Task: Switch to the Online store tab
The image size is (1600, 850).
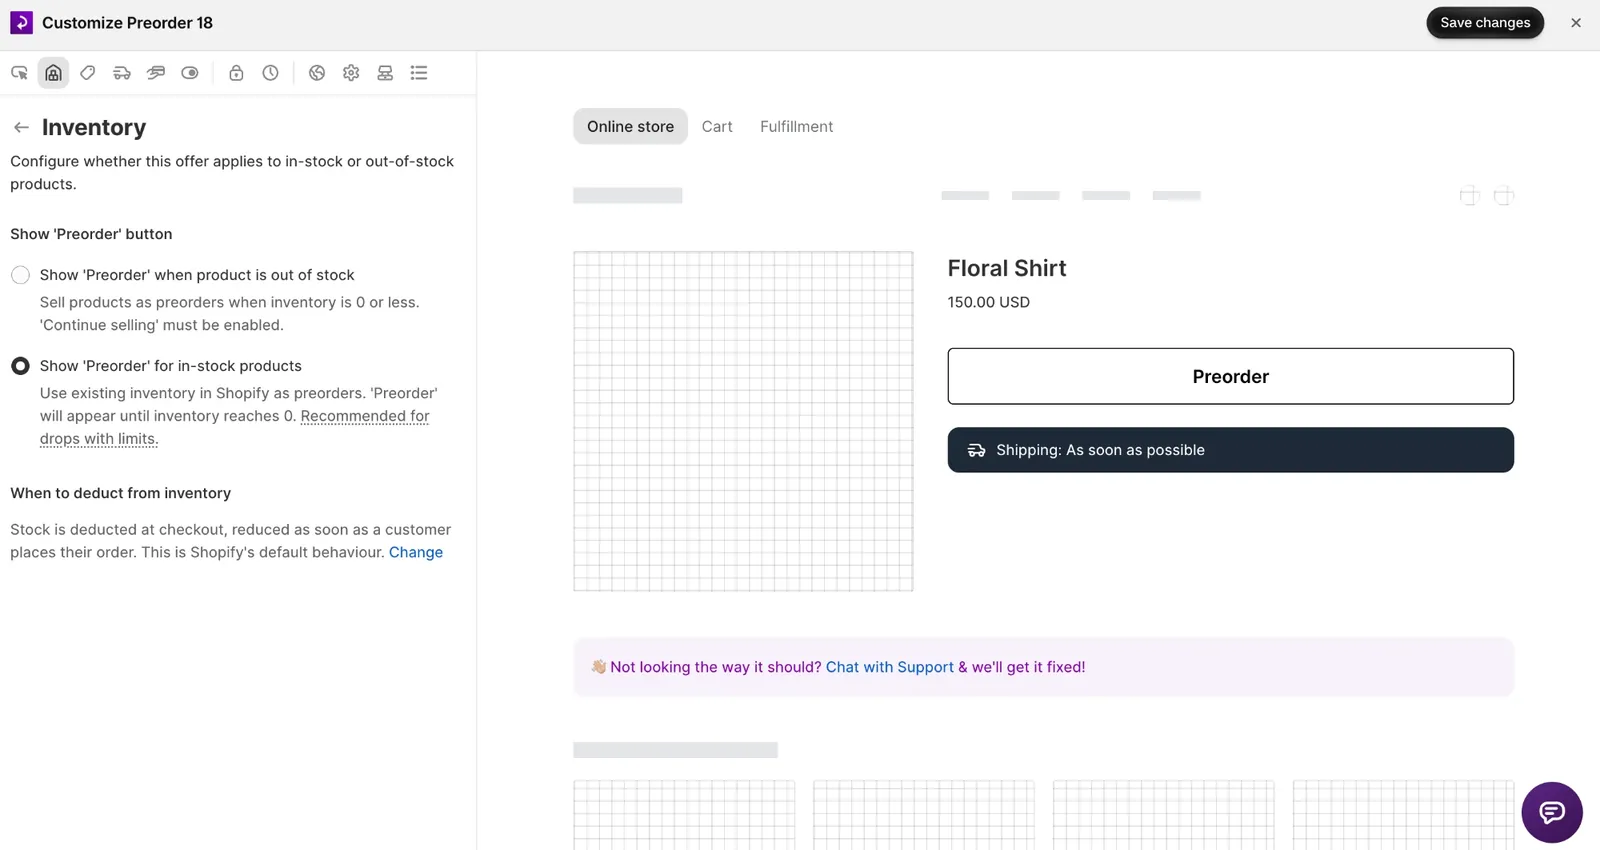Action: coord(630,127)
